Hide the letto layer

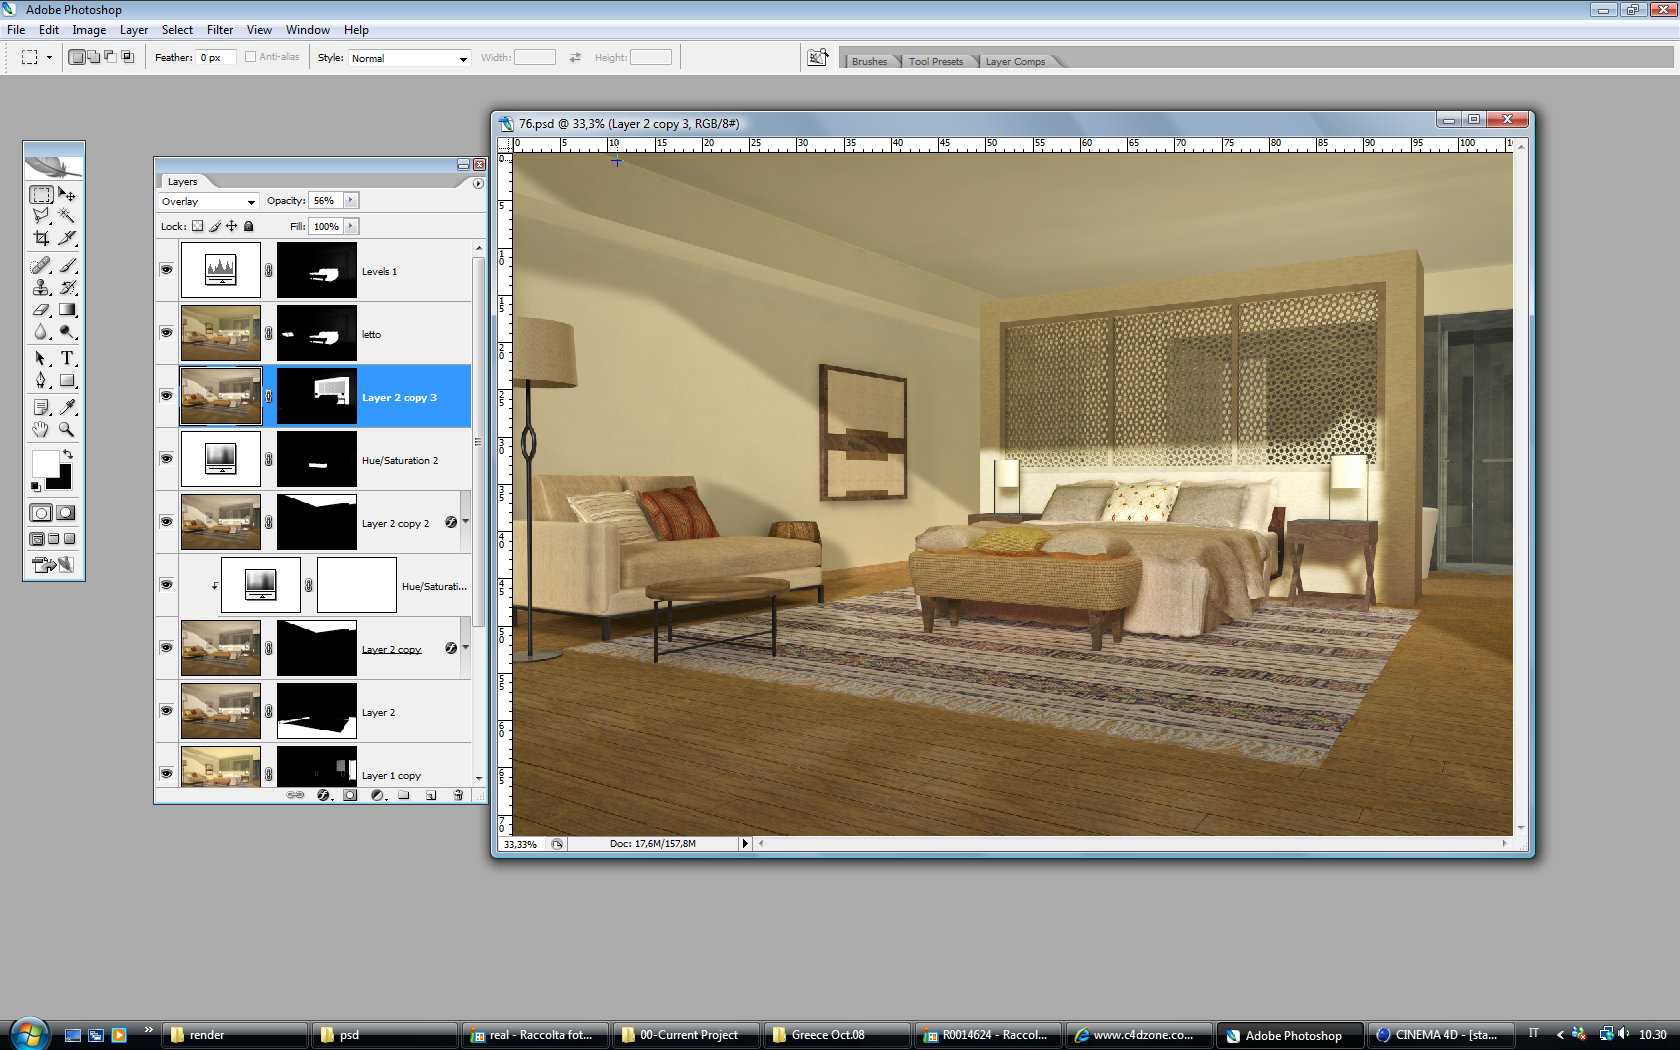click(167, 333)
